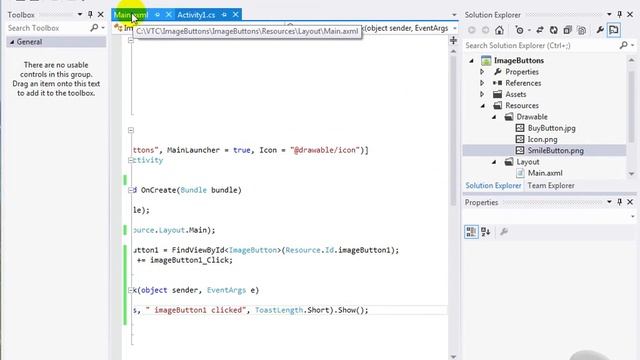The image size is (640, 360).
Task: Close the Toolbox panel
Action: 100,15
